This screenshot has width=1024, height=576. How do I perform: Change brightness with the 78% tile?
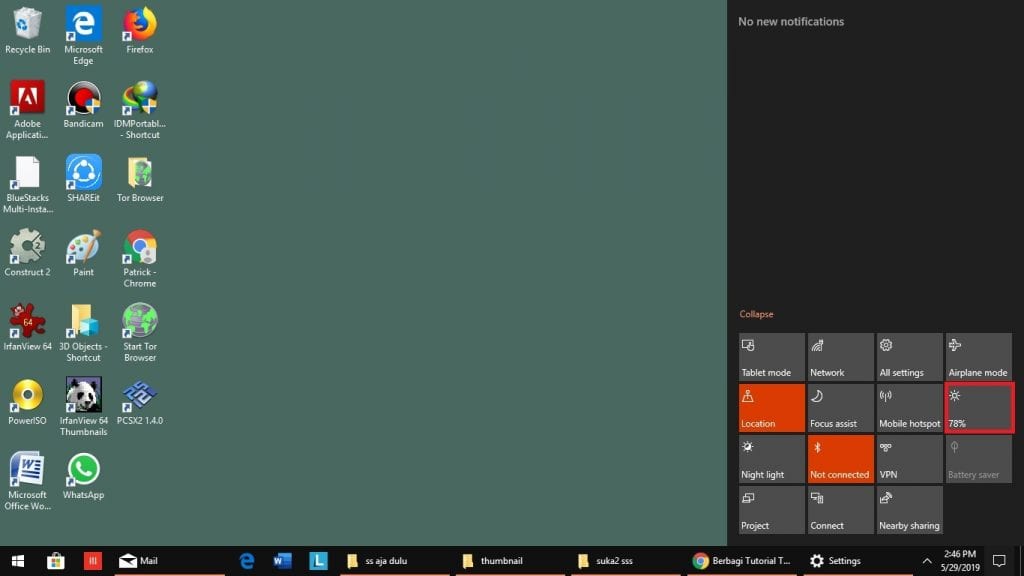point(979,408)
